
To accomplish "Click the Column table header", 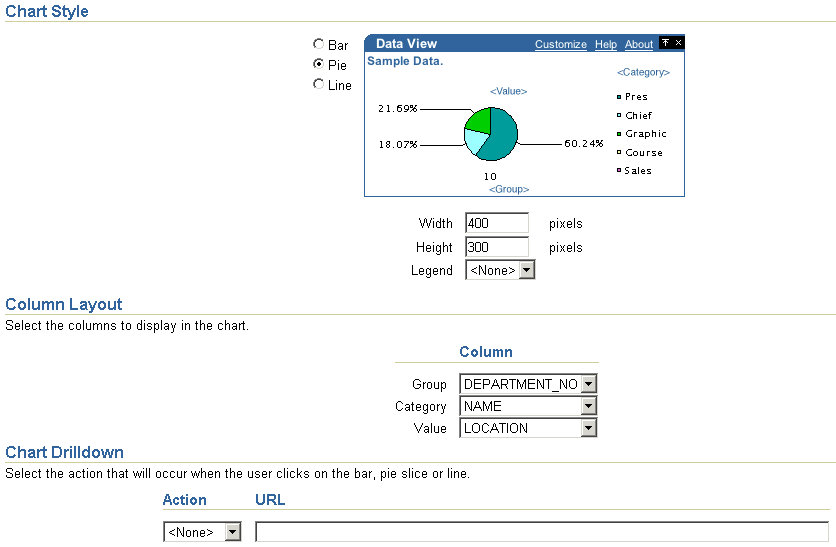I will tap(486, 352).
